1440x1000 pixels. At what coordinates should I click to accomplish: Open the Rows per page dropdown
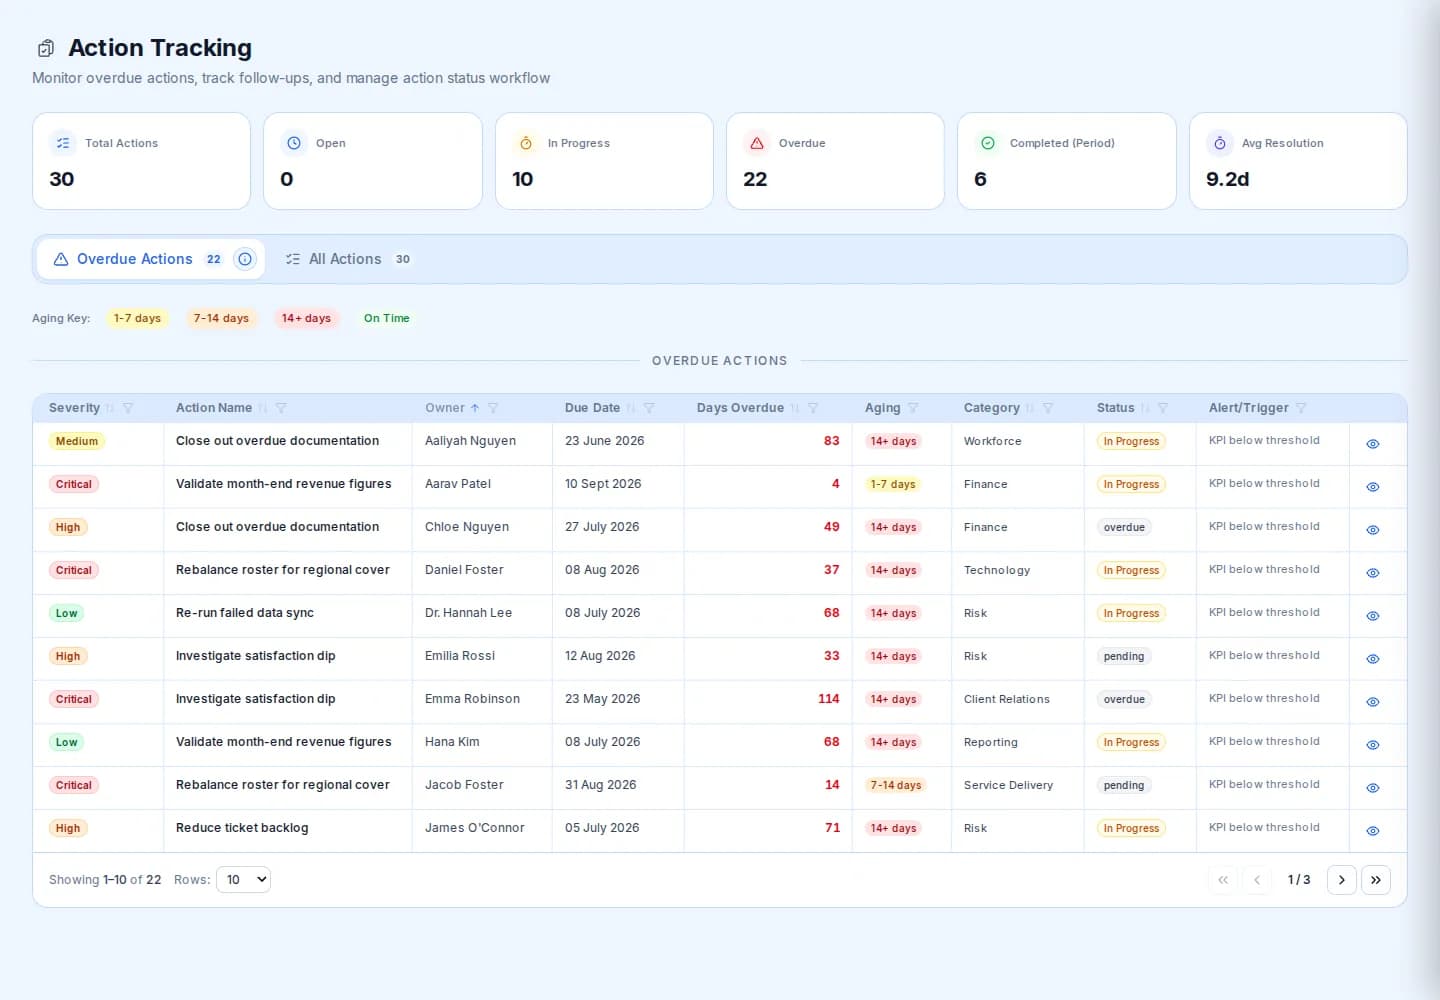pyautogui.click(x=243, y=880)
